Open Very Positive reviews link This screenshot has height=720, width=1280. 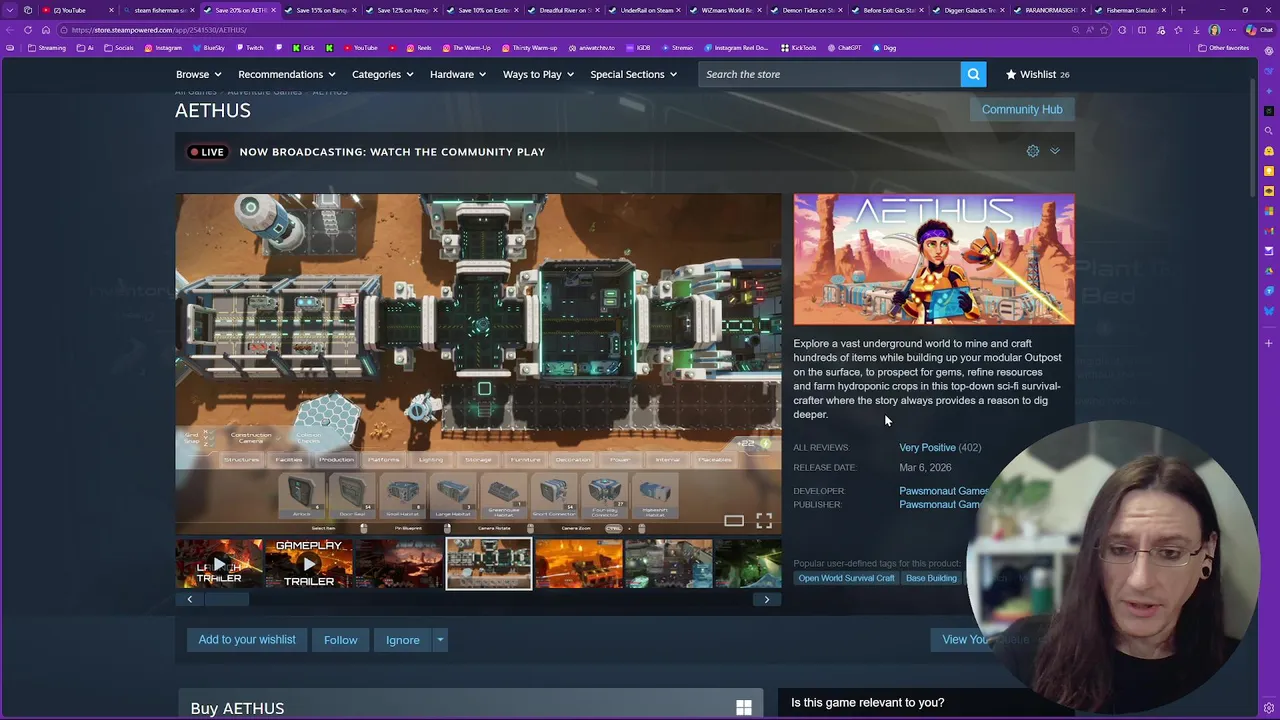coord(927,448)
